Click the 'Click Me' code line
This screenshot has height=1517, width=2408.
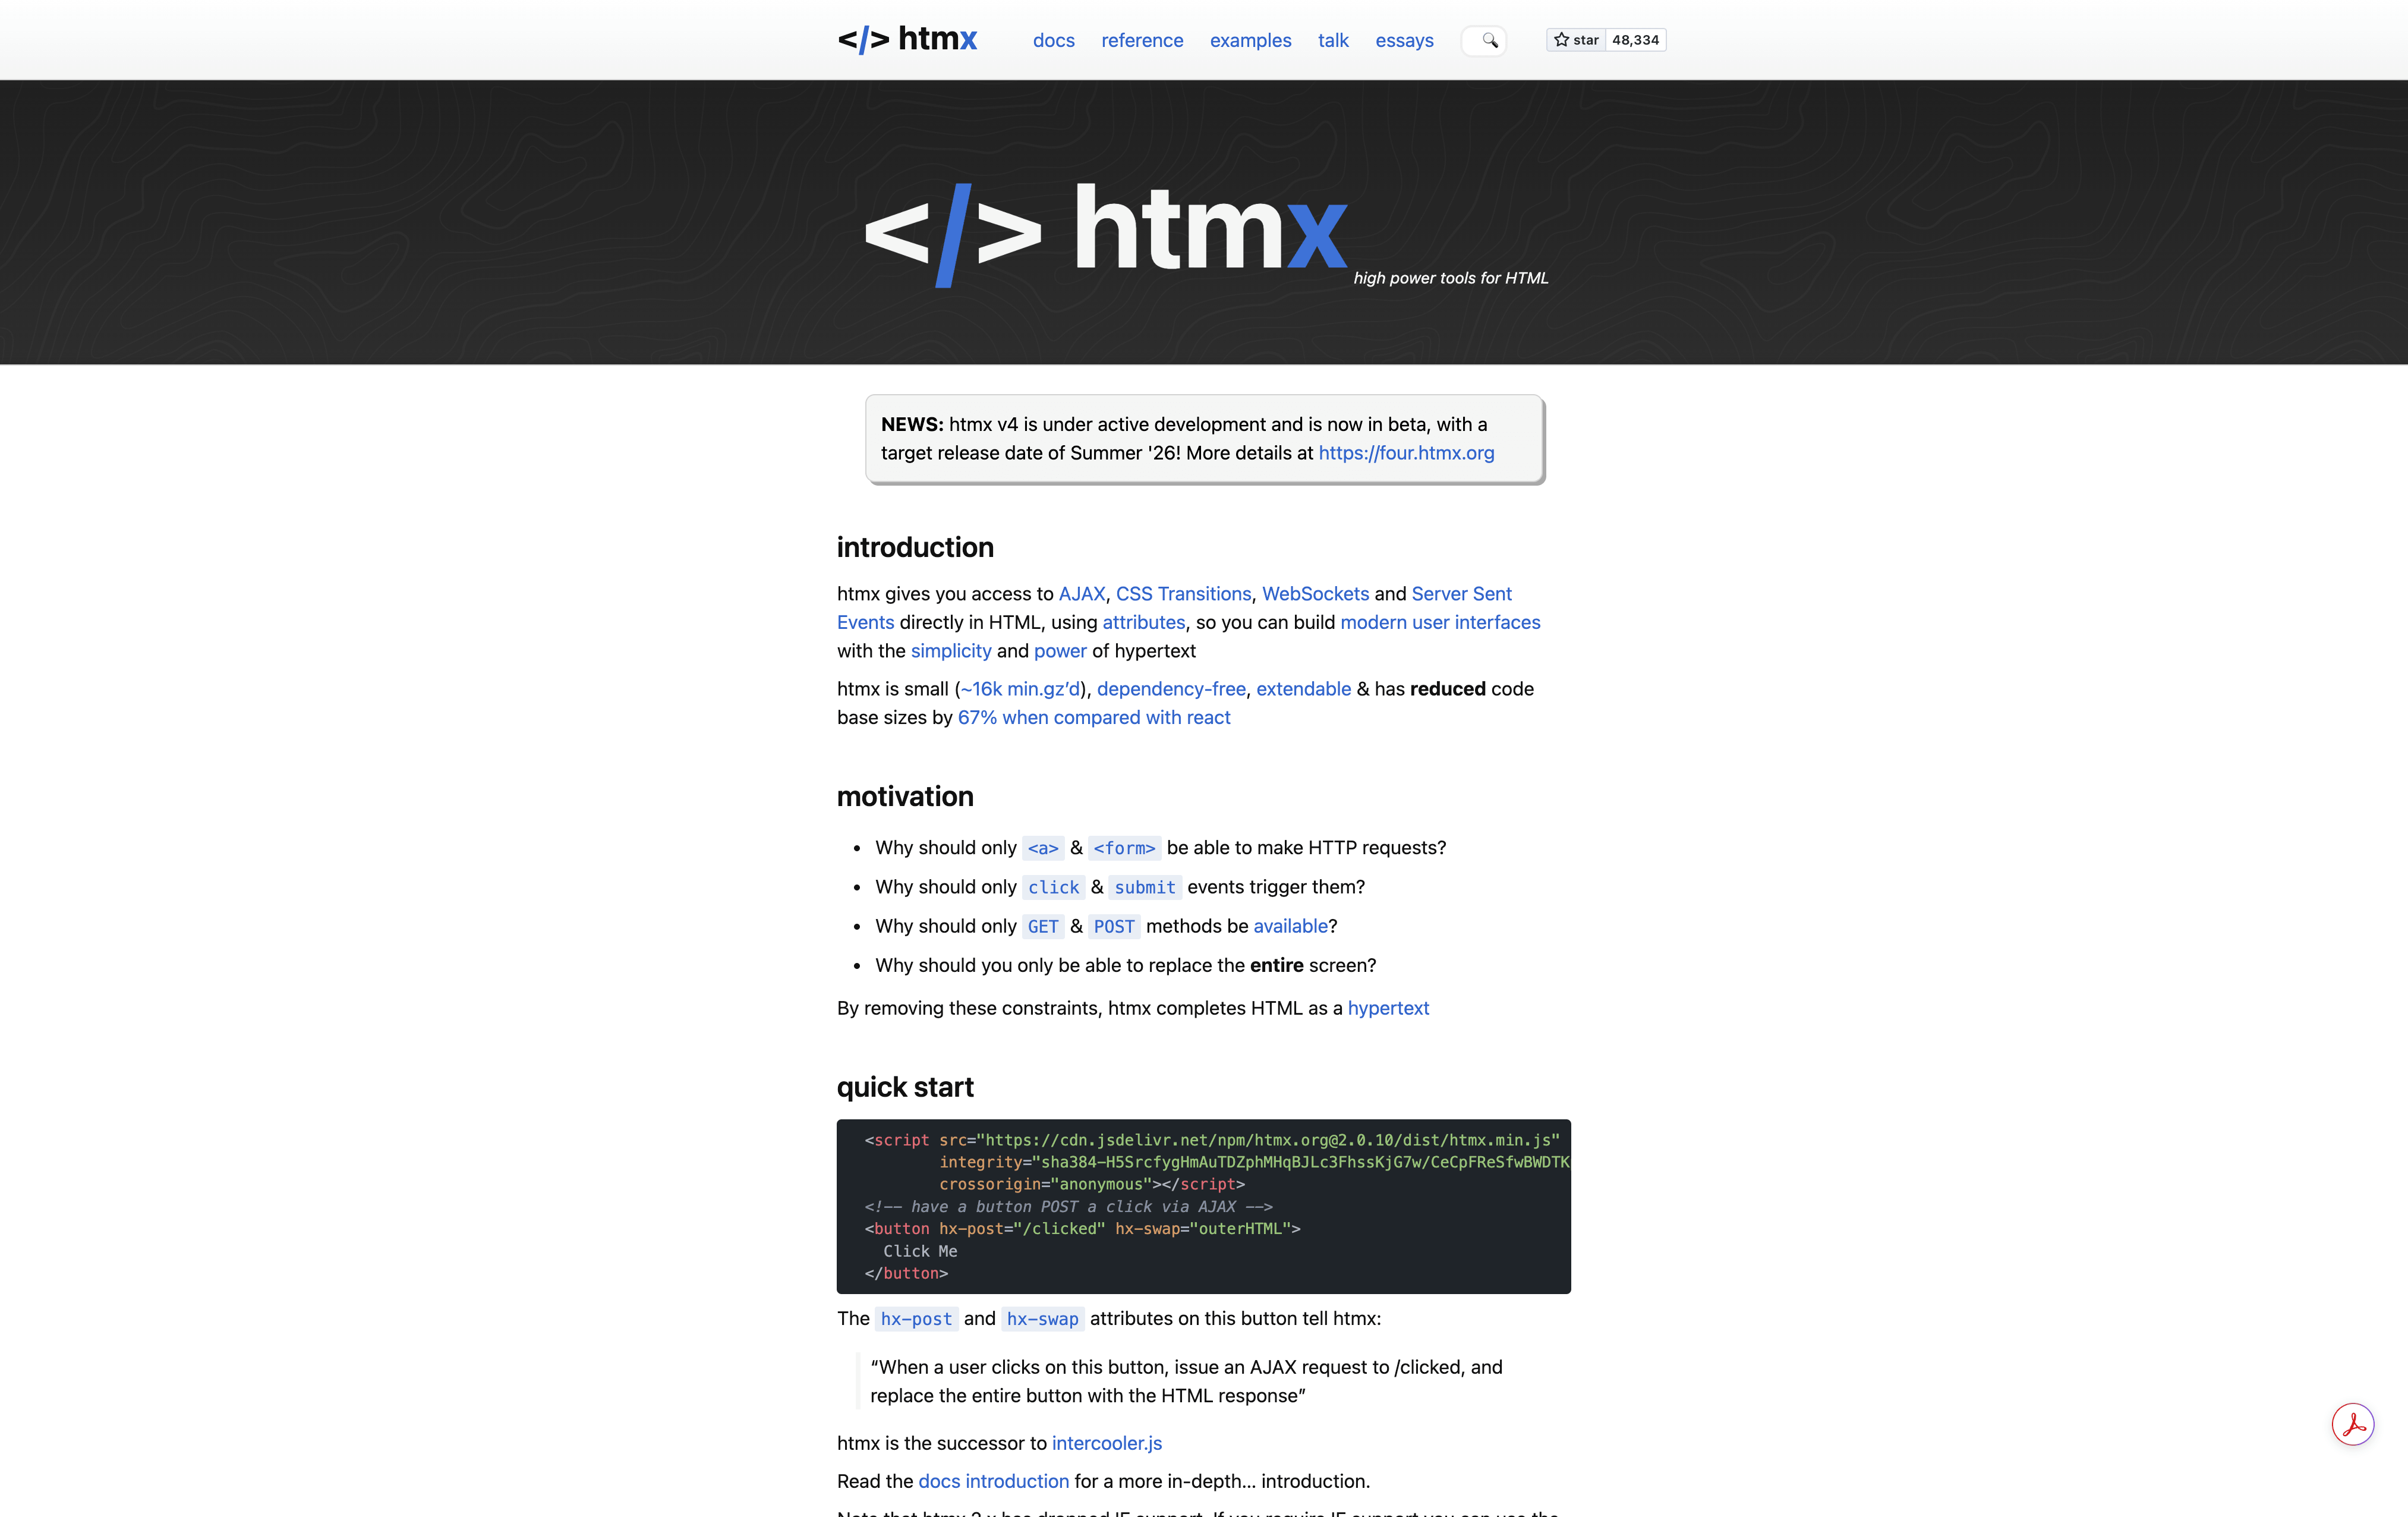920,1251
